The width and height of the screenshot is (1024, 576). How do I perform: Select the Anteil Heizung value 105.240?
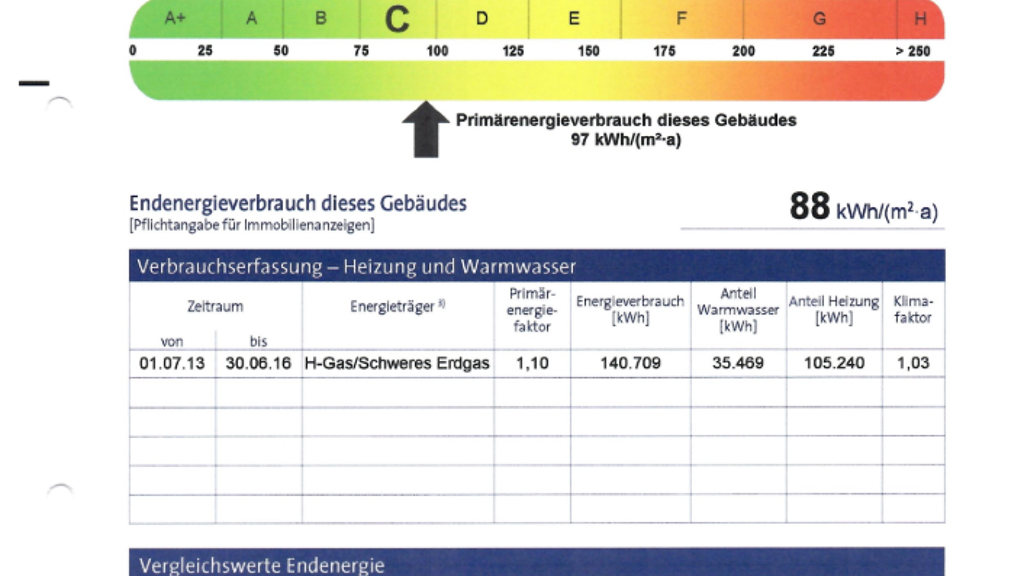point(834,363)
